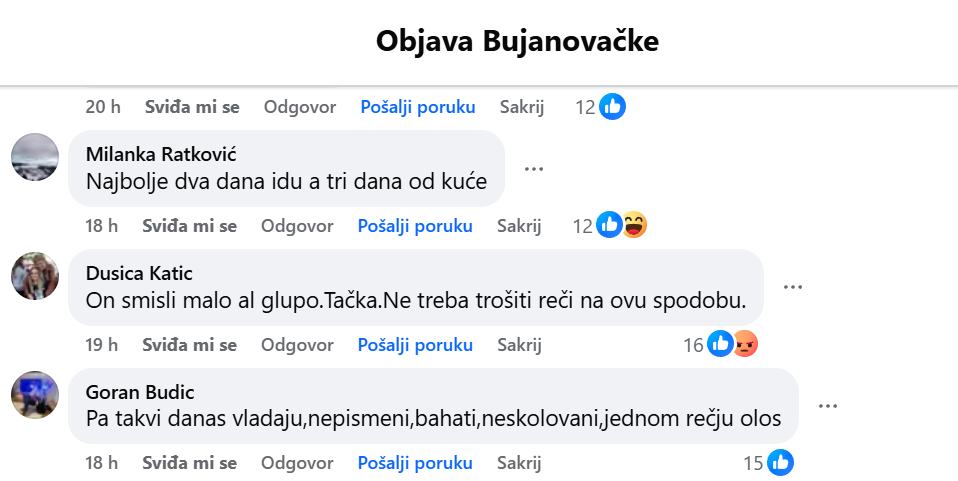Image resolution: width=958 pixels, height=481 pixels.
Task: Open three-dot menu on Dusica Katic's comment
Action: point(793,287)
